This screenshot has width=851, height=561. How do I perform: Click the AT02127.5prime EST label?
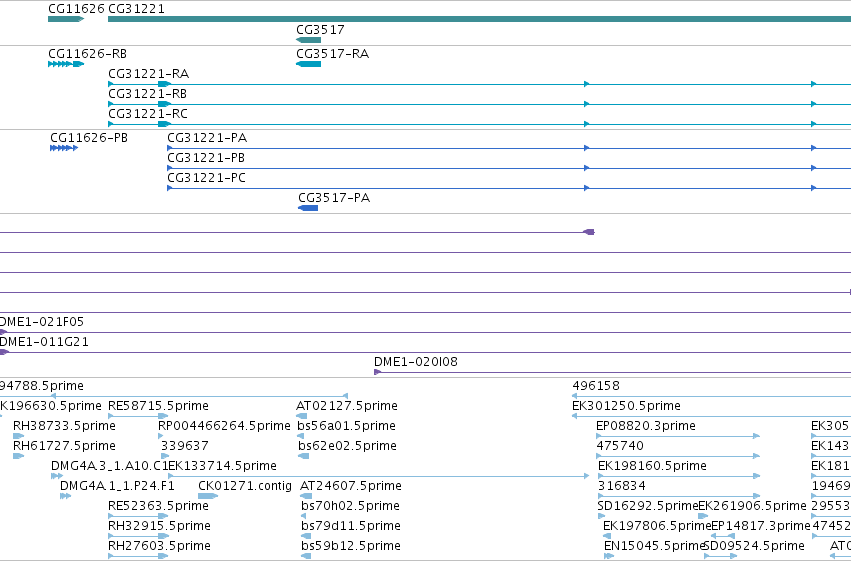pyautogui.click(x=347, y=406)
